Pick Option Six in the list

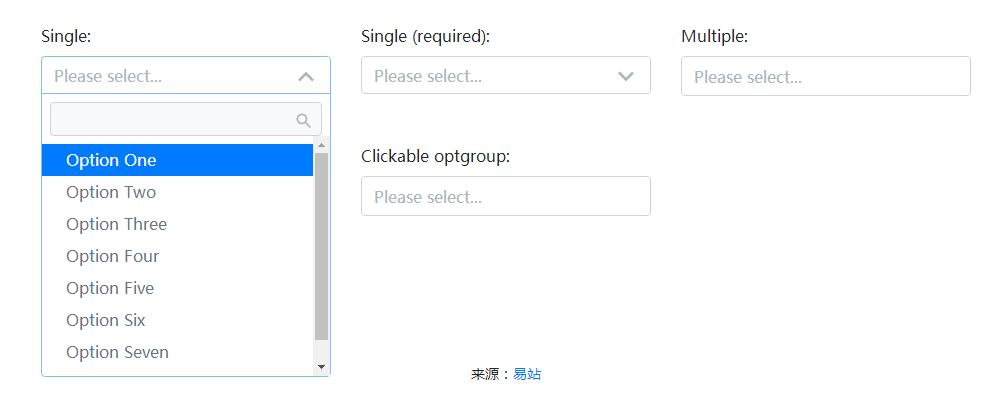tap(106, 320)
